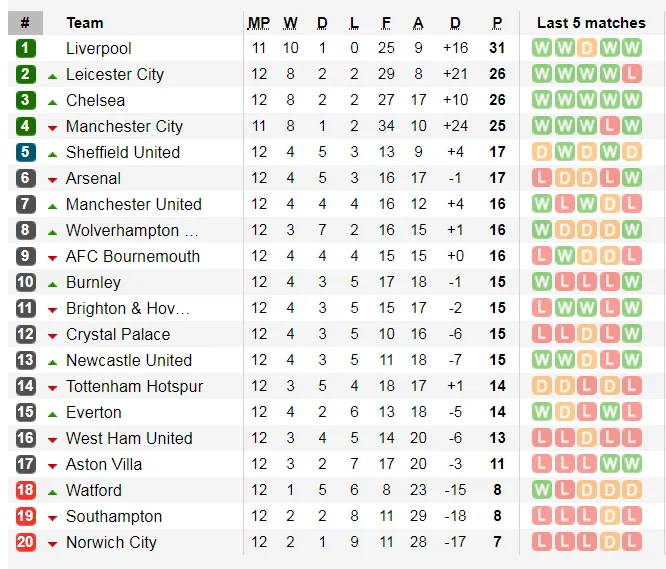The height and width of the screenshot is (569, 666).
Task: Select Watford's red position 18 badge
Action: click(x=25, y=490)
